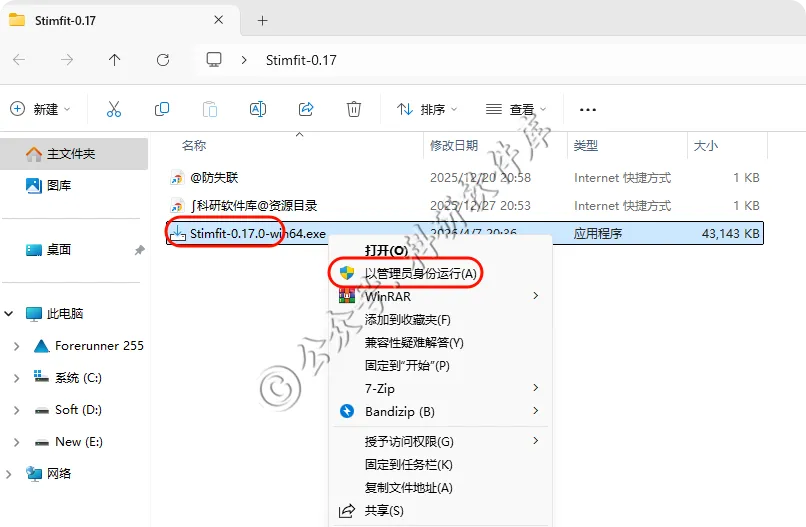Click the @防失联 shortcut icon
The width and height of the screenshot is (806, 527).
[177, 178]
